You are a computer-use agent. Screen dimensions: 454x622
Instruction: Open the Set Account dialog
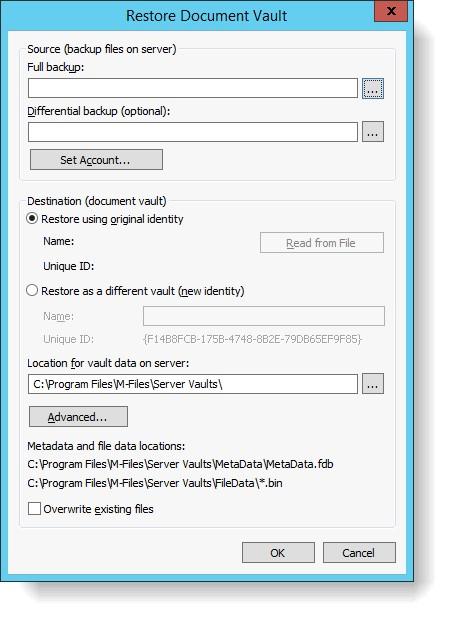[x=96, y=159]
